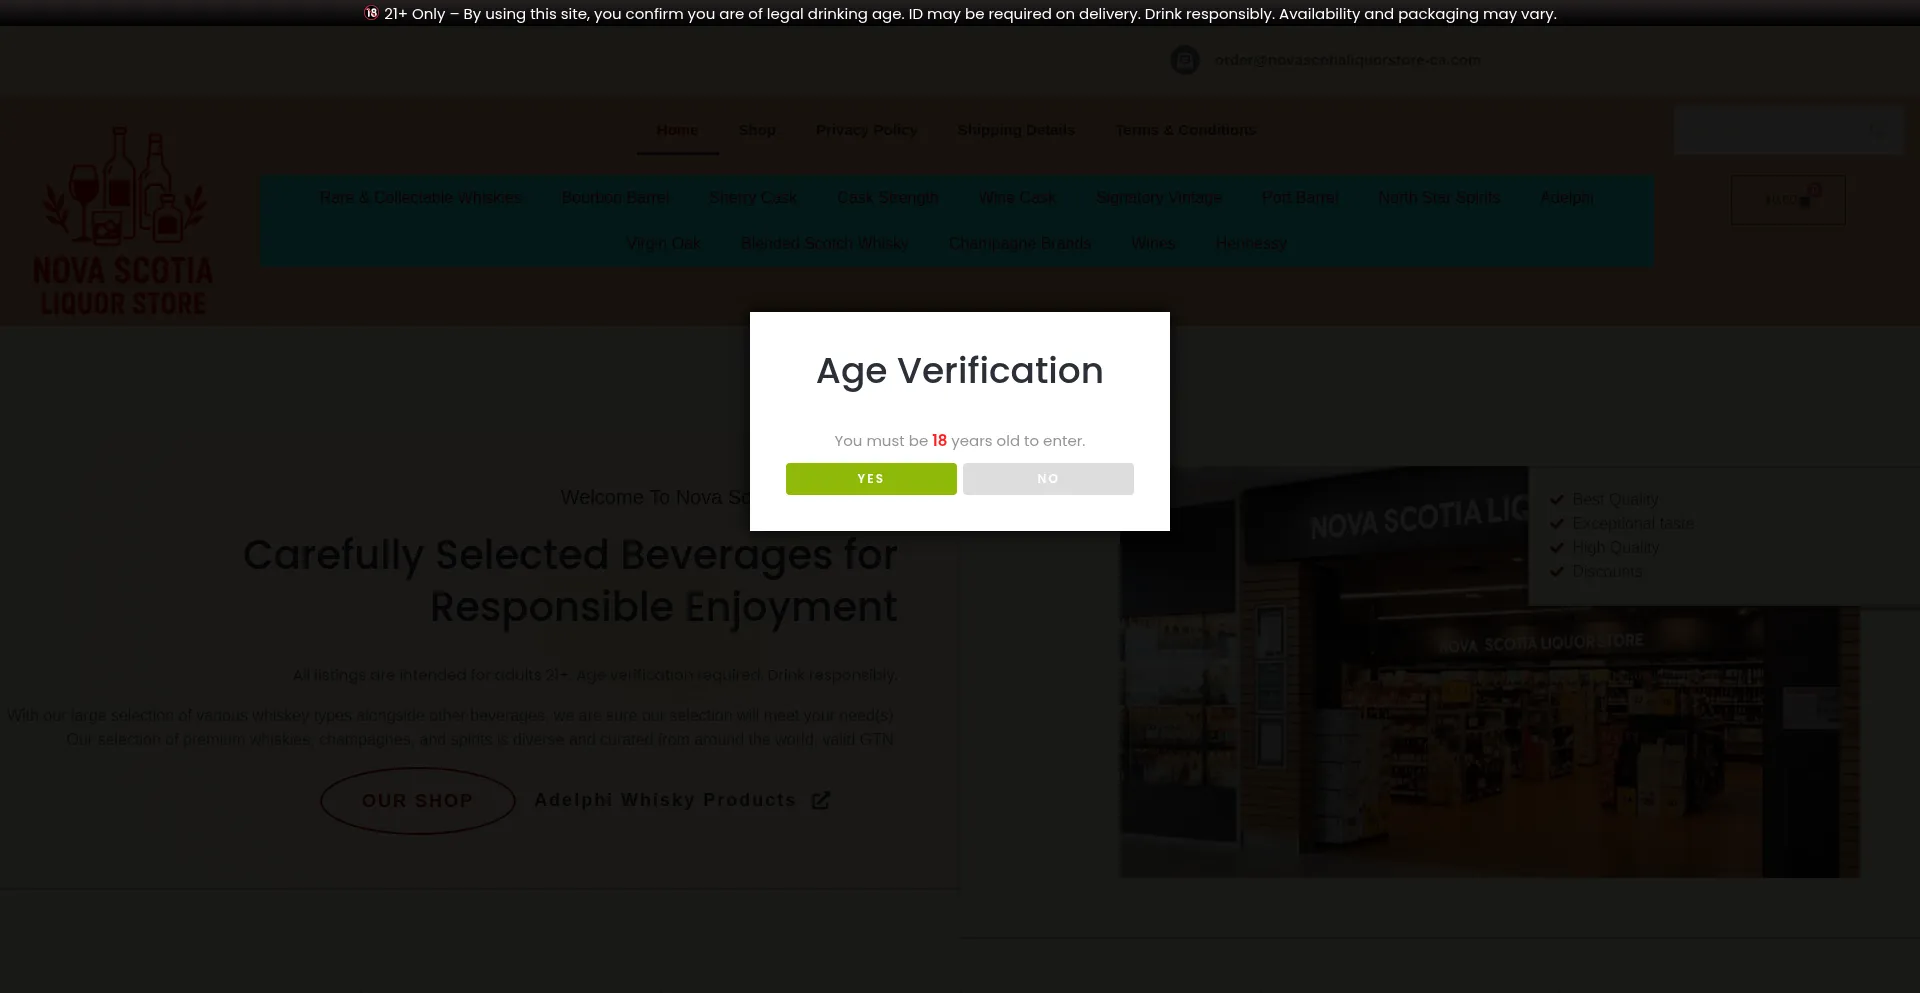
Task: Click the "All listings are intended for adults" line
Action: point(595,675)
